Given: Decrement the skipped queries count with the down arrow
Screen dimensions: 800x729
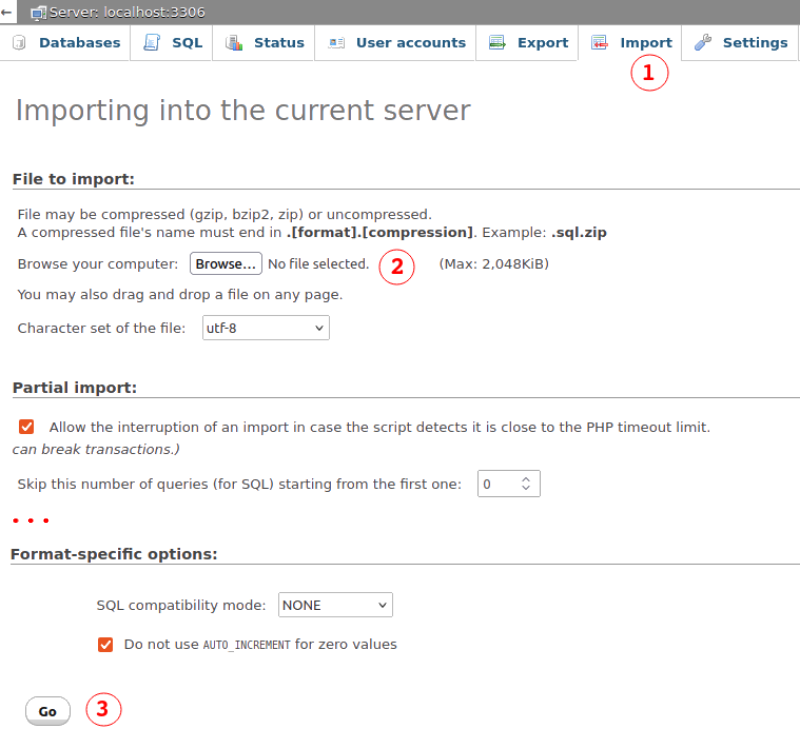Looking at the screenshot, I should (526, 488).
